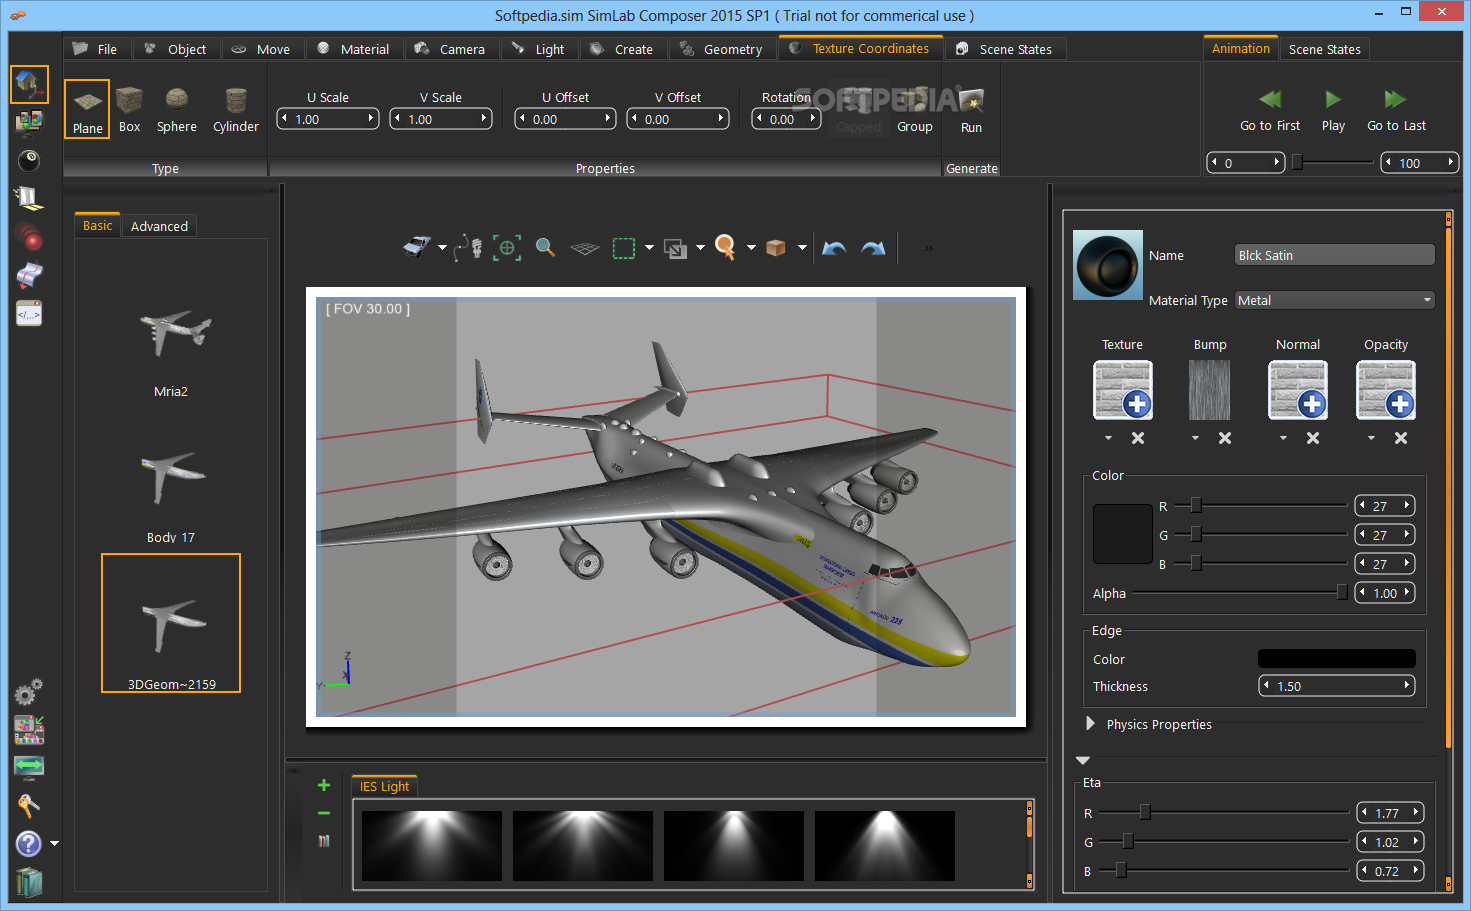Select the Sphere texture coordinate type
The image size is (1471, 911).
tap(176, 109)
